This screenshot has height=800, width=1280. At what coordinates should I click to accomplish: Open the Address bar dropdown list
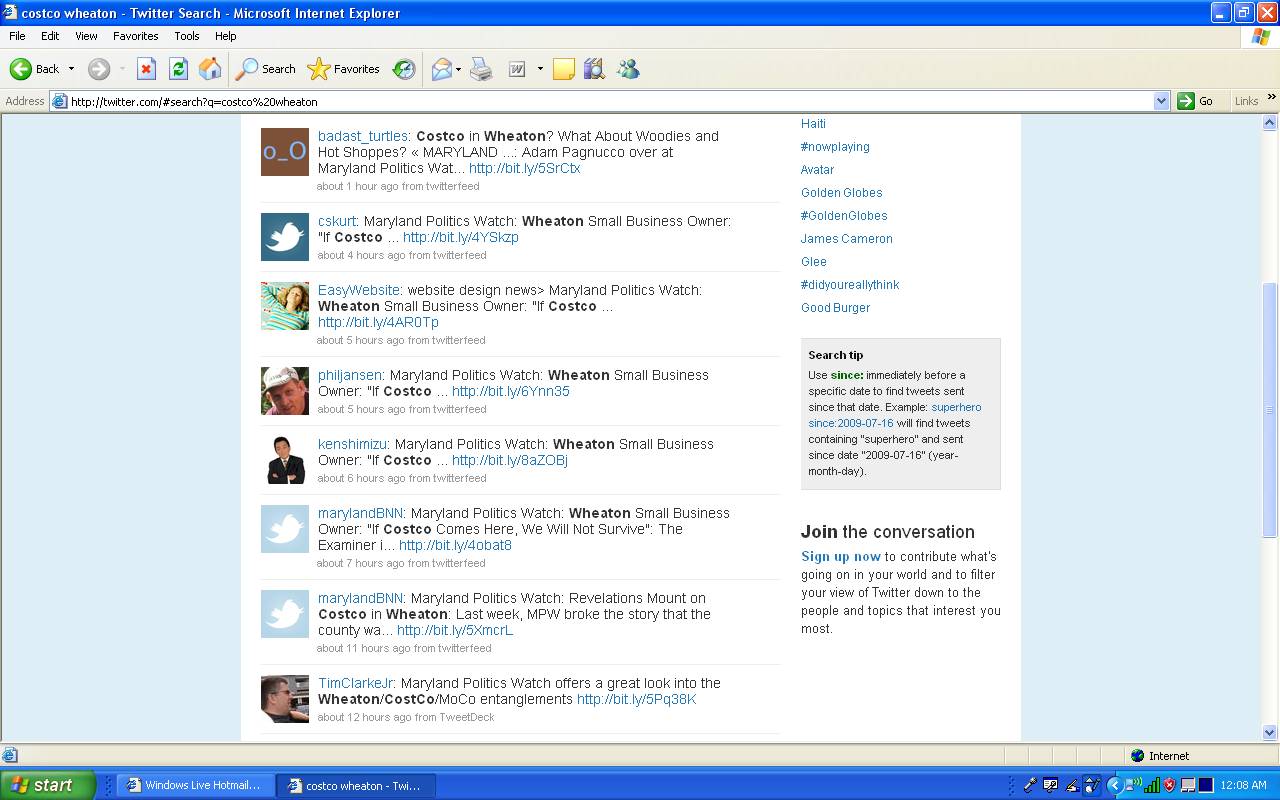[x=1161, y=101]
